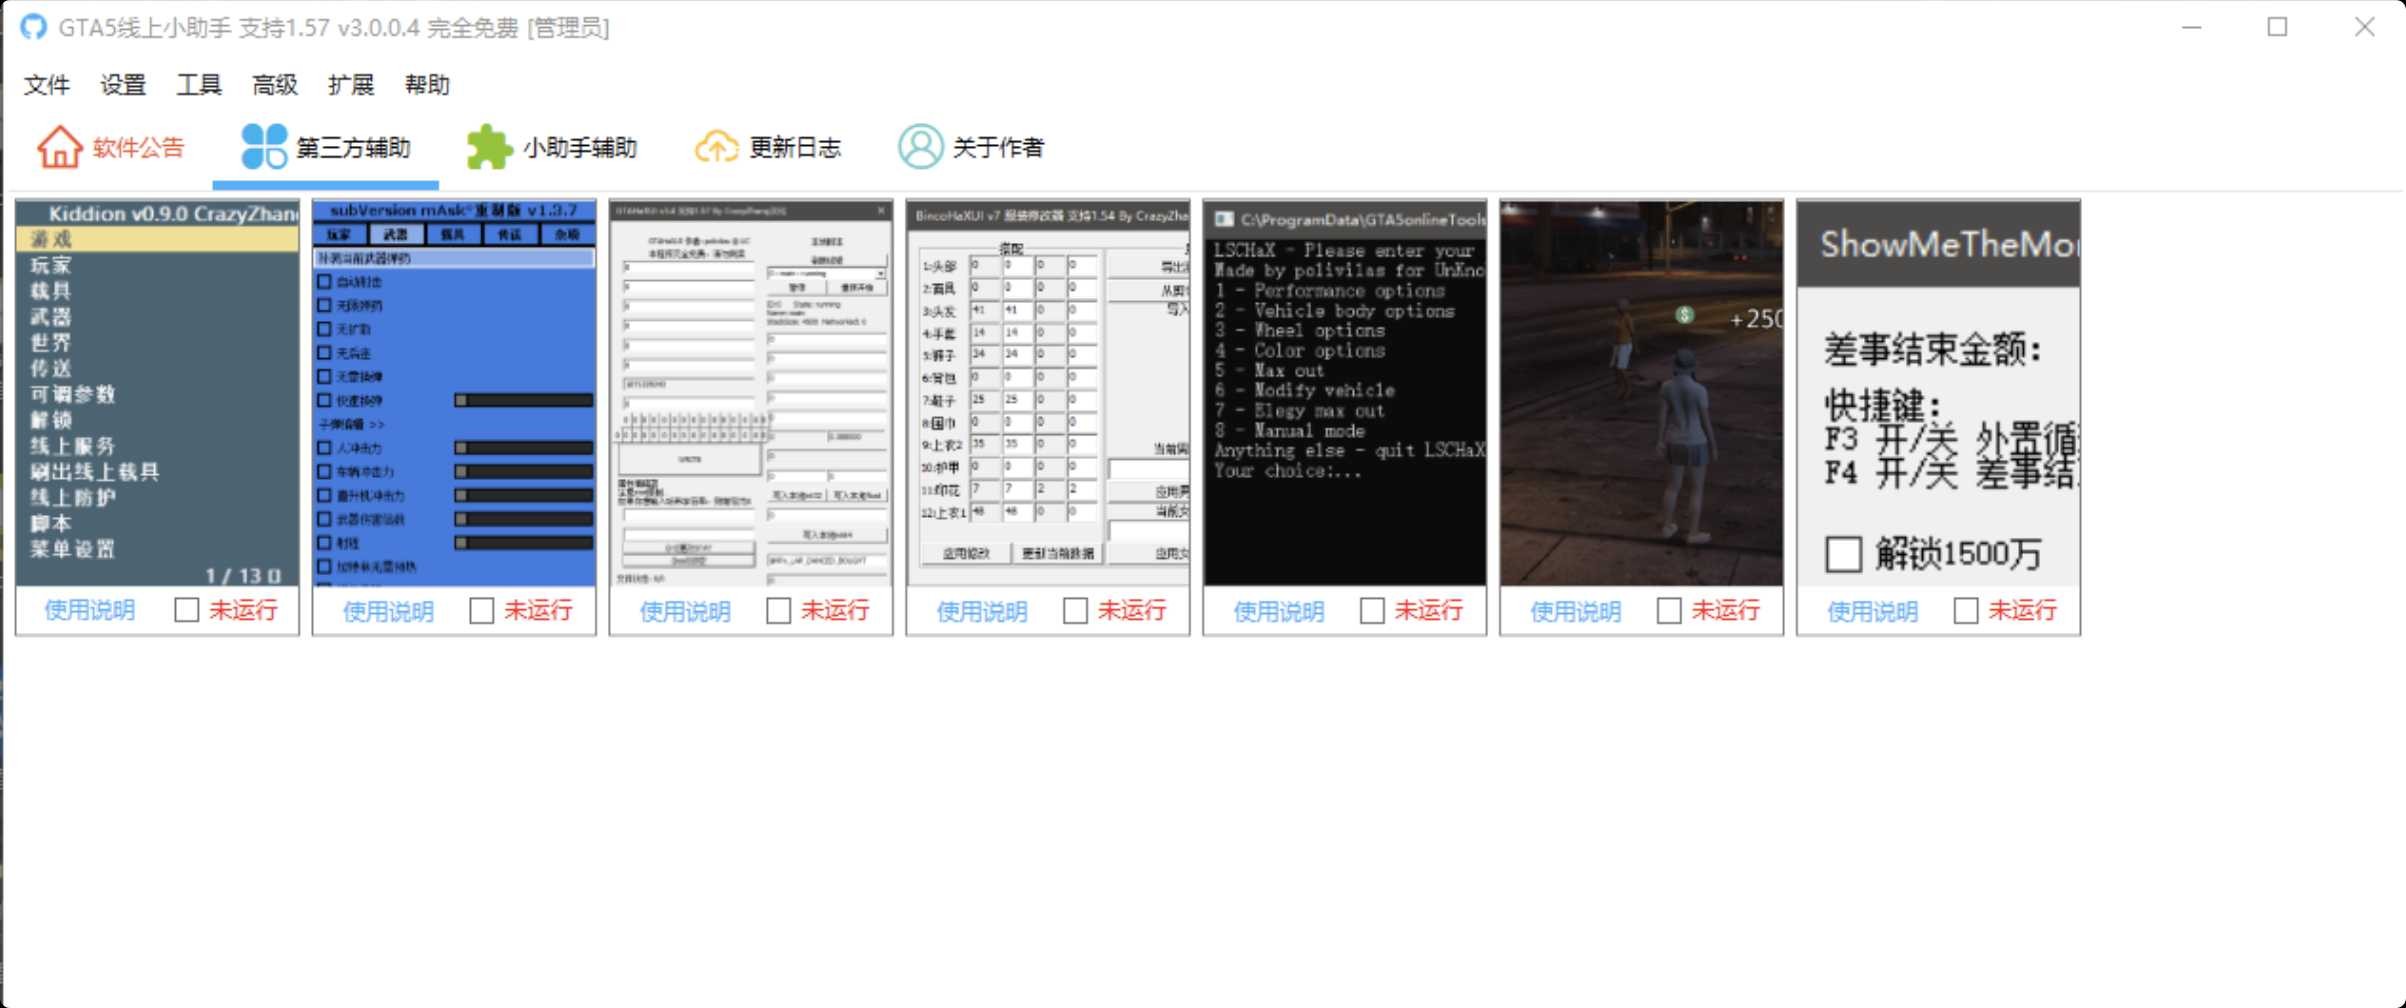This screenshot has width=2406, height=1008.
Task: Click 未运行 status under the LSCHaX card
Action: 1429,610
